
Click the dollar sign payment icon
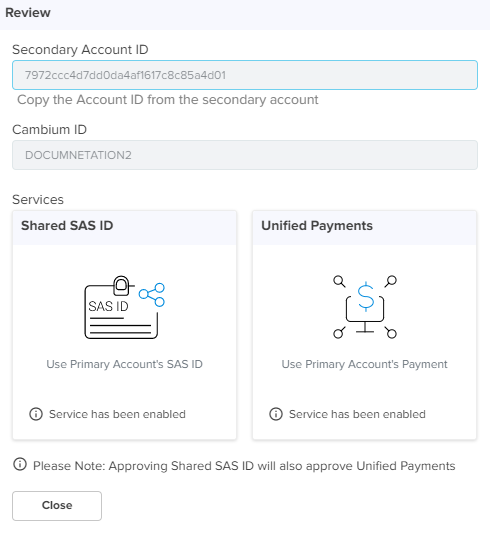pos(366,296)
